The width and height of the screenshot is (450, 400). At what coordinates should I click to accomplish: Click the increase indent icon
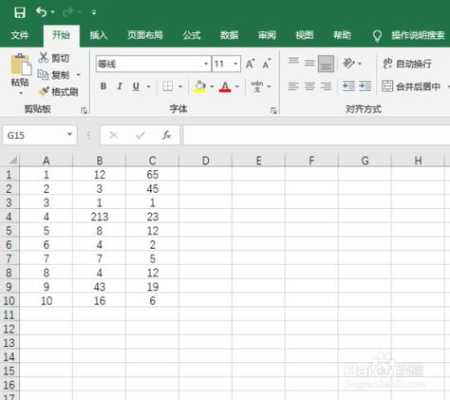click(365, 86)
